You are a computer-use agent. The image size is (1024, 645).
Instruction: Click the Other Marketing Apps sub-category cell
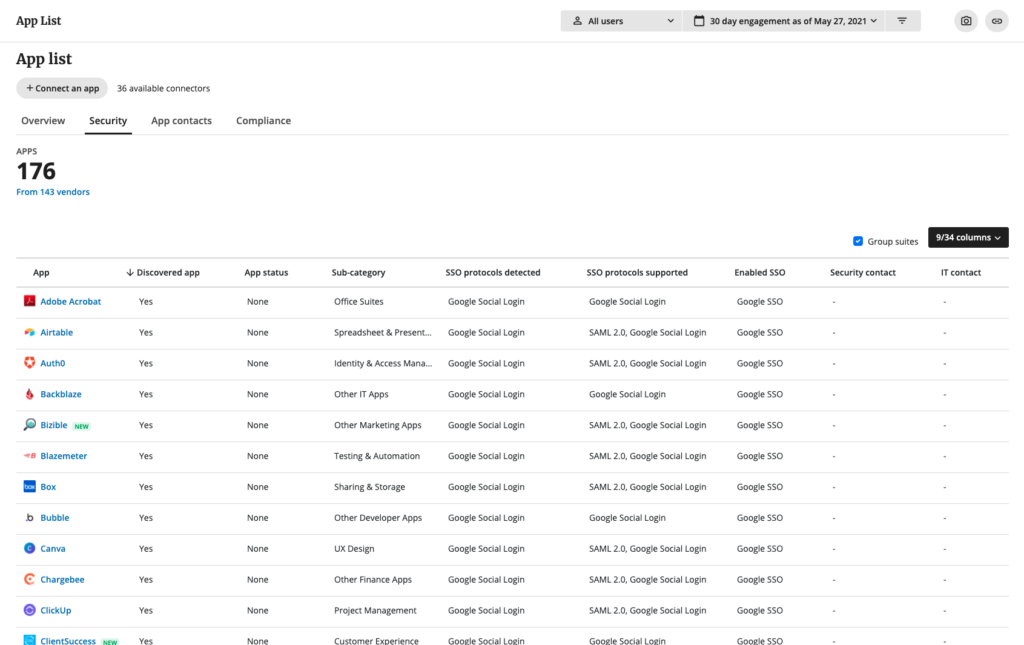tap(377, 425)
